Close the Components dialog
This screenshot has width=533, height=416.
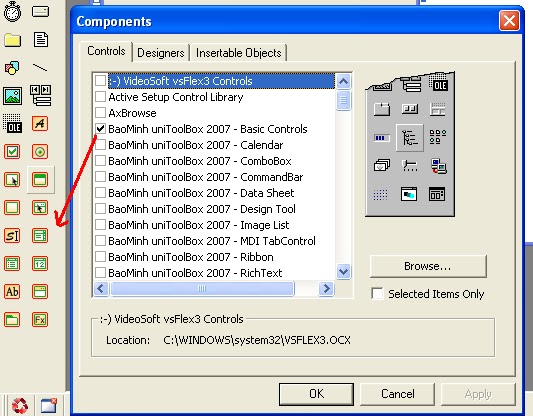coord(509,21)
